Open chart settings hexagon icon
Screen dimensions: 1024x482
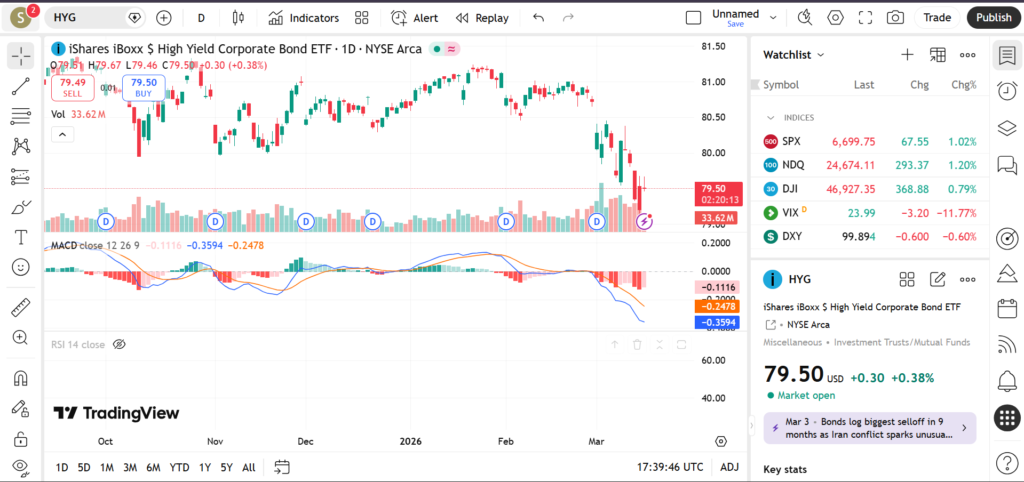click(x=835, y=17)
